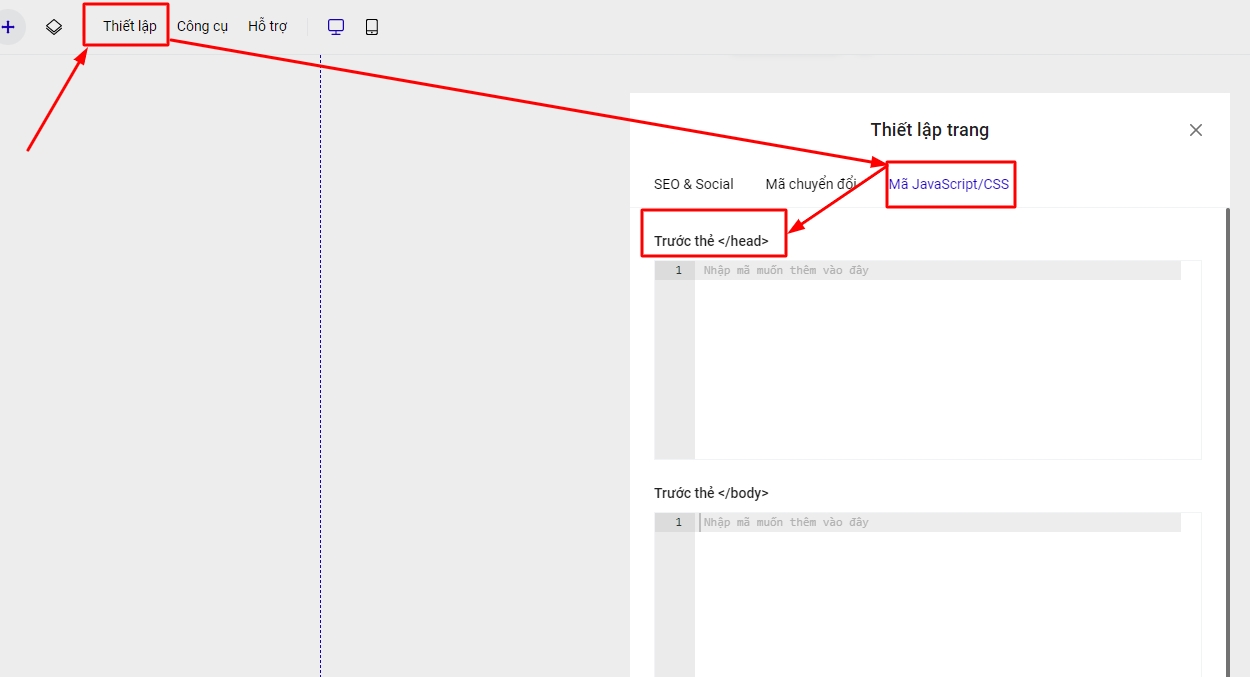1250x677 pixels.
Task: Open the Thiết lập menu
Action: pyautogui.click(x=129, y=26)
